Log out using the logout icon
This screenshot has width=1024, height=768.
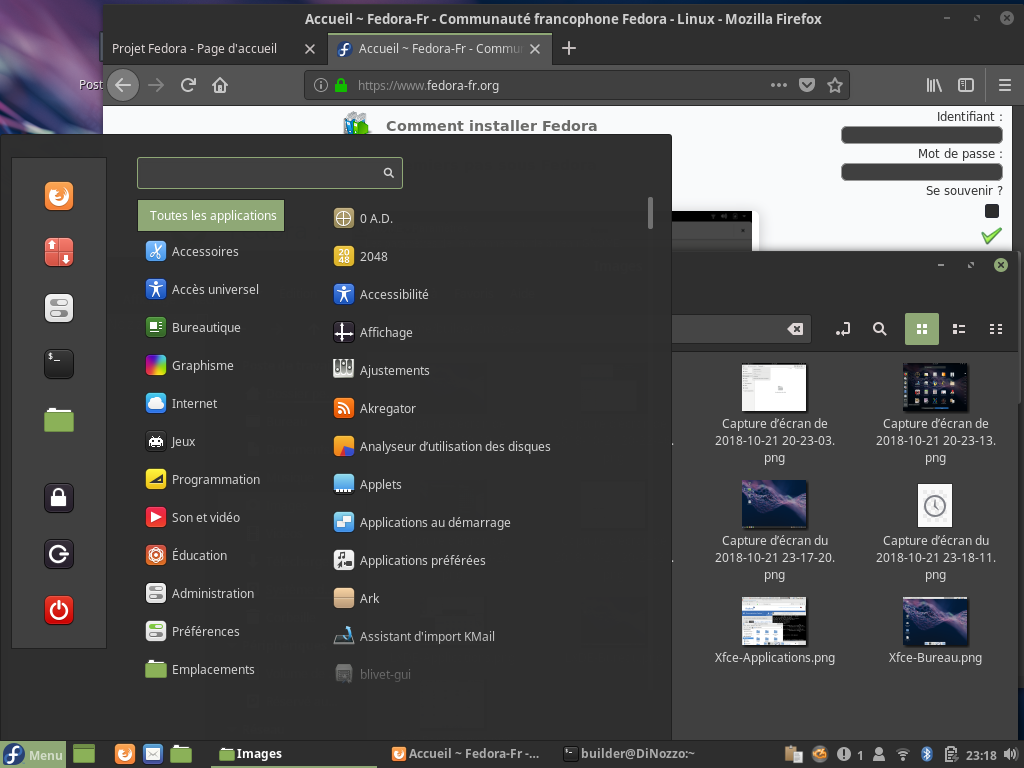pos(59,554)
